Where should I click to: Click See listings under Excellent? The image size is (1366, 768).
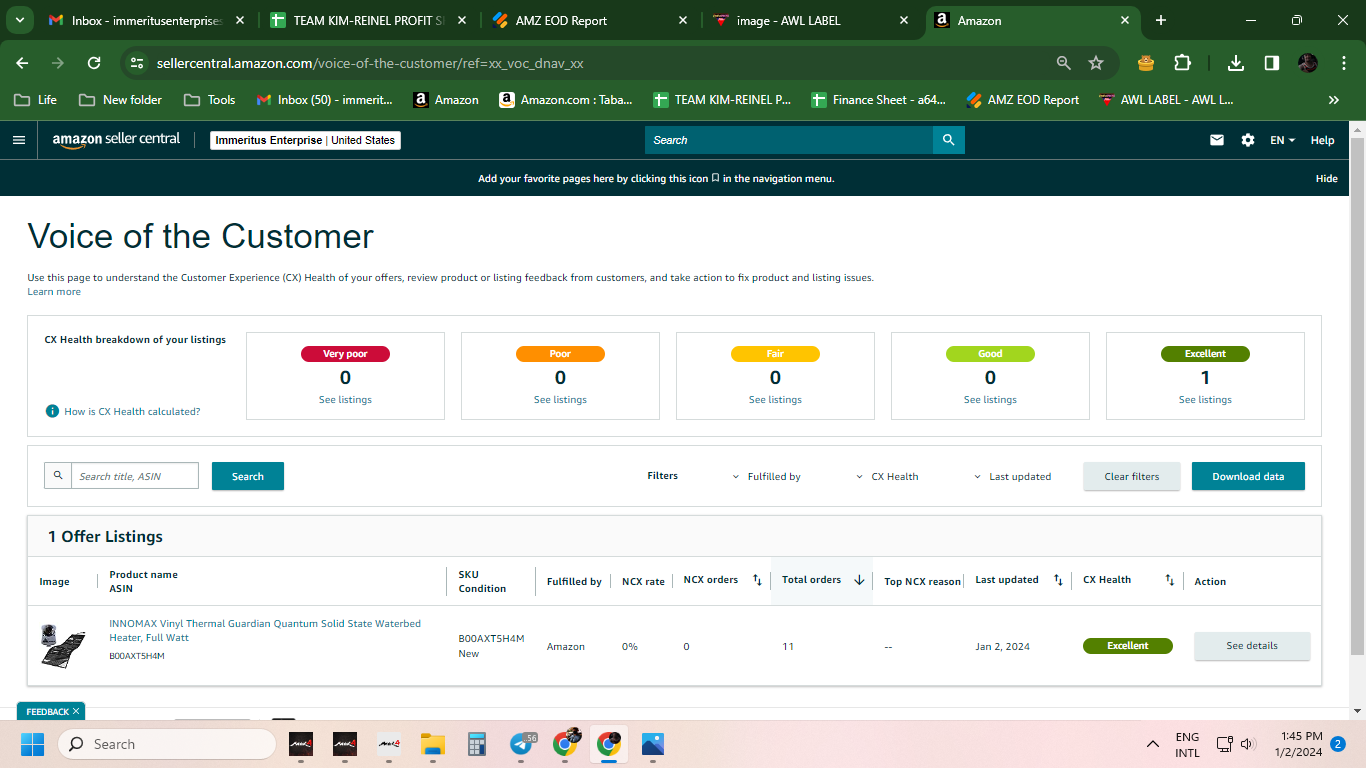point(1205,400)
